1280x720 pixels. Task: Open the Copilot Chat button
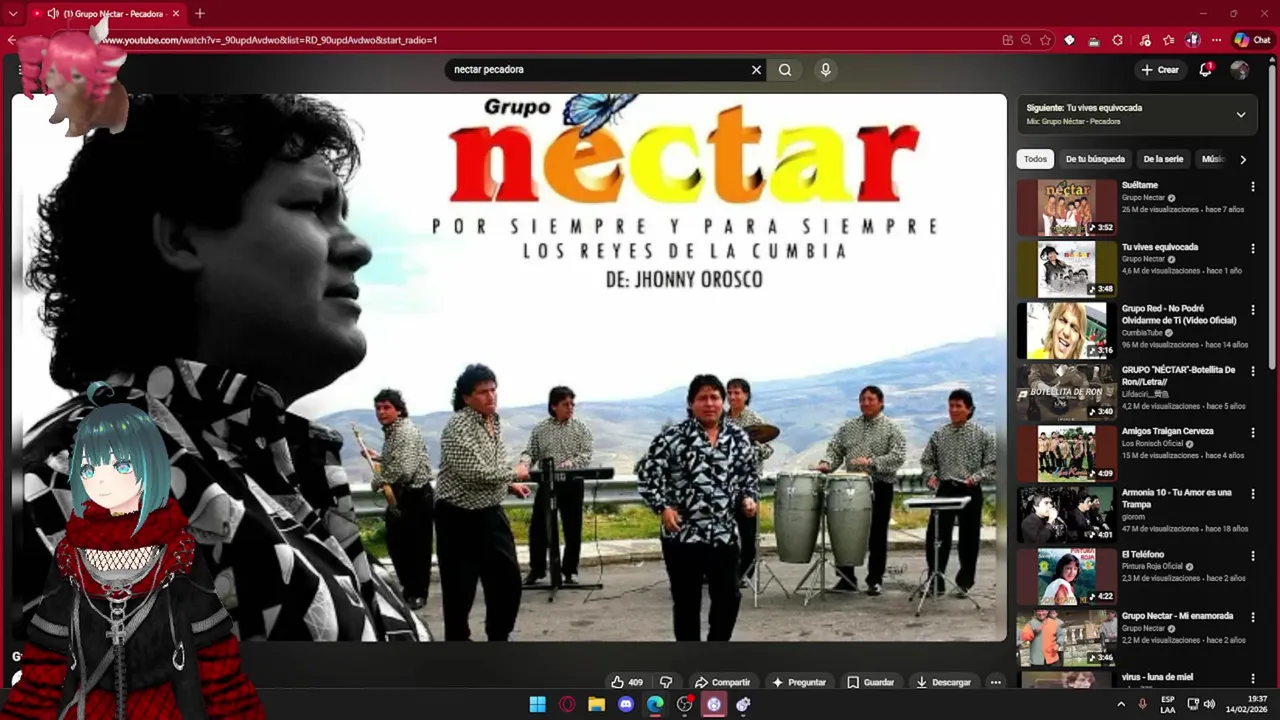1252,40
